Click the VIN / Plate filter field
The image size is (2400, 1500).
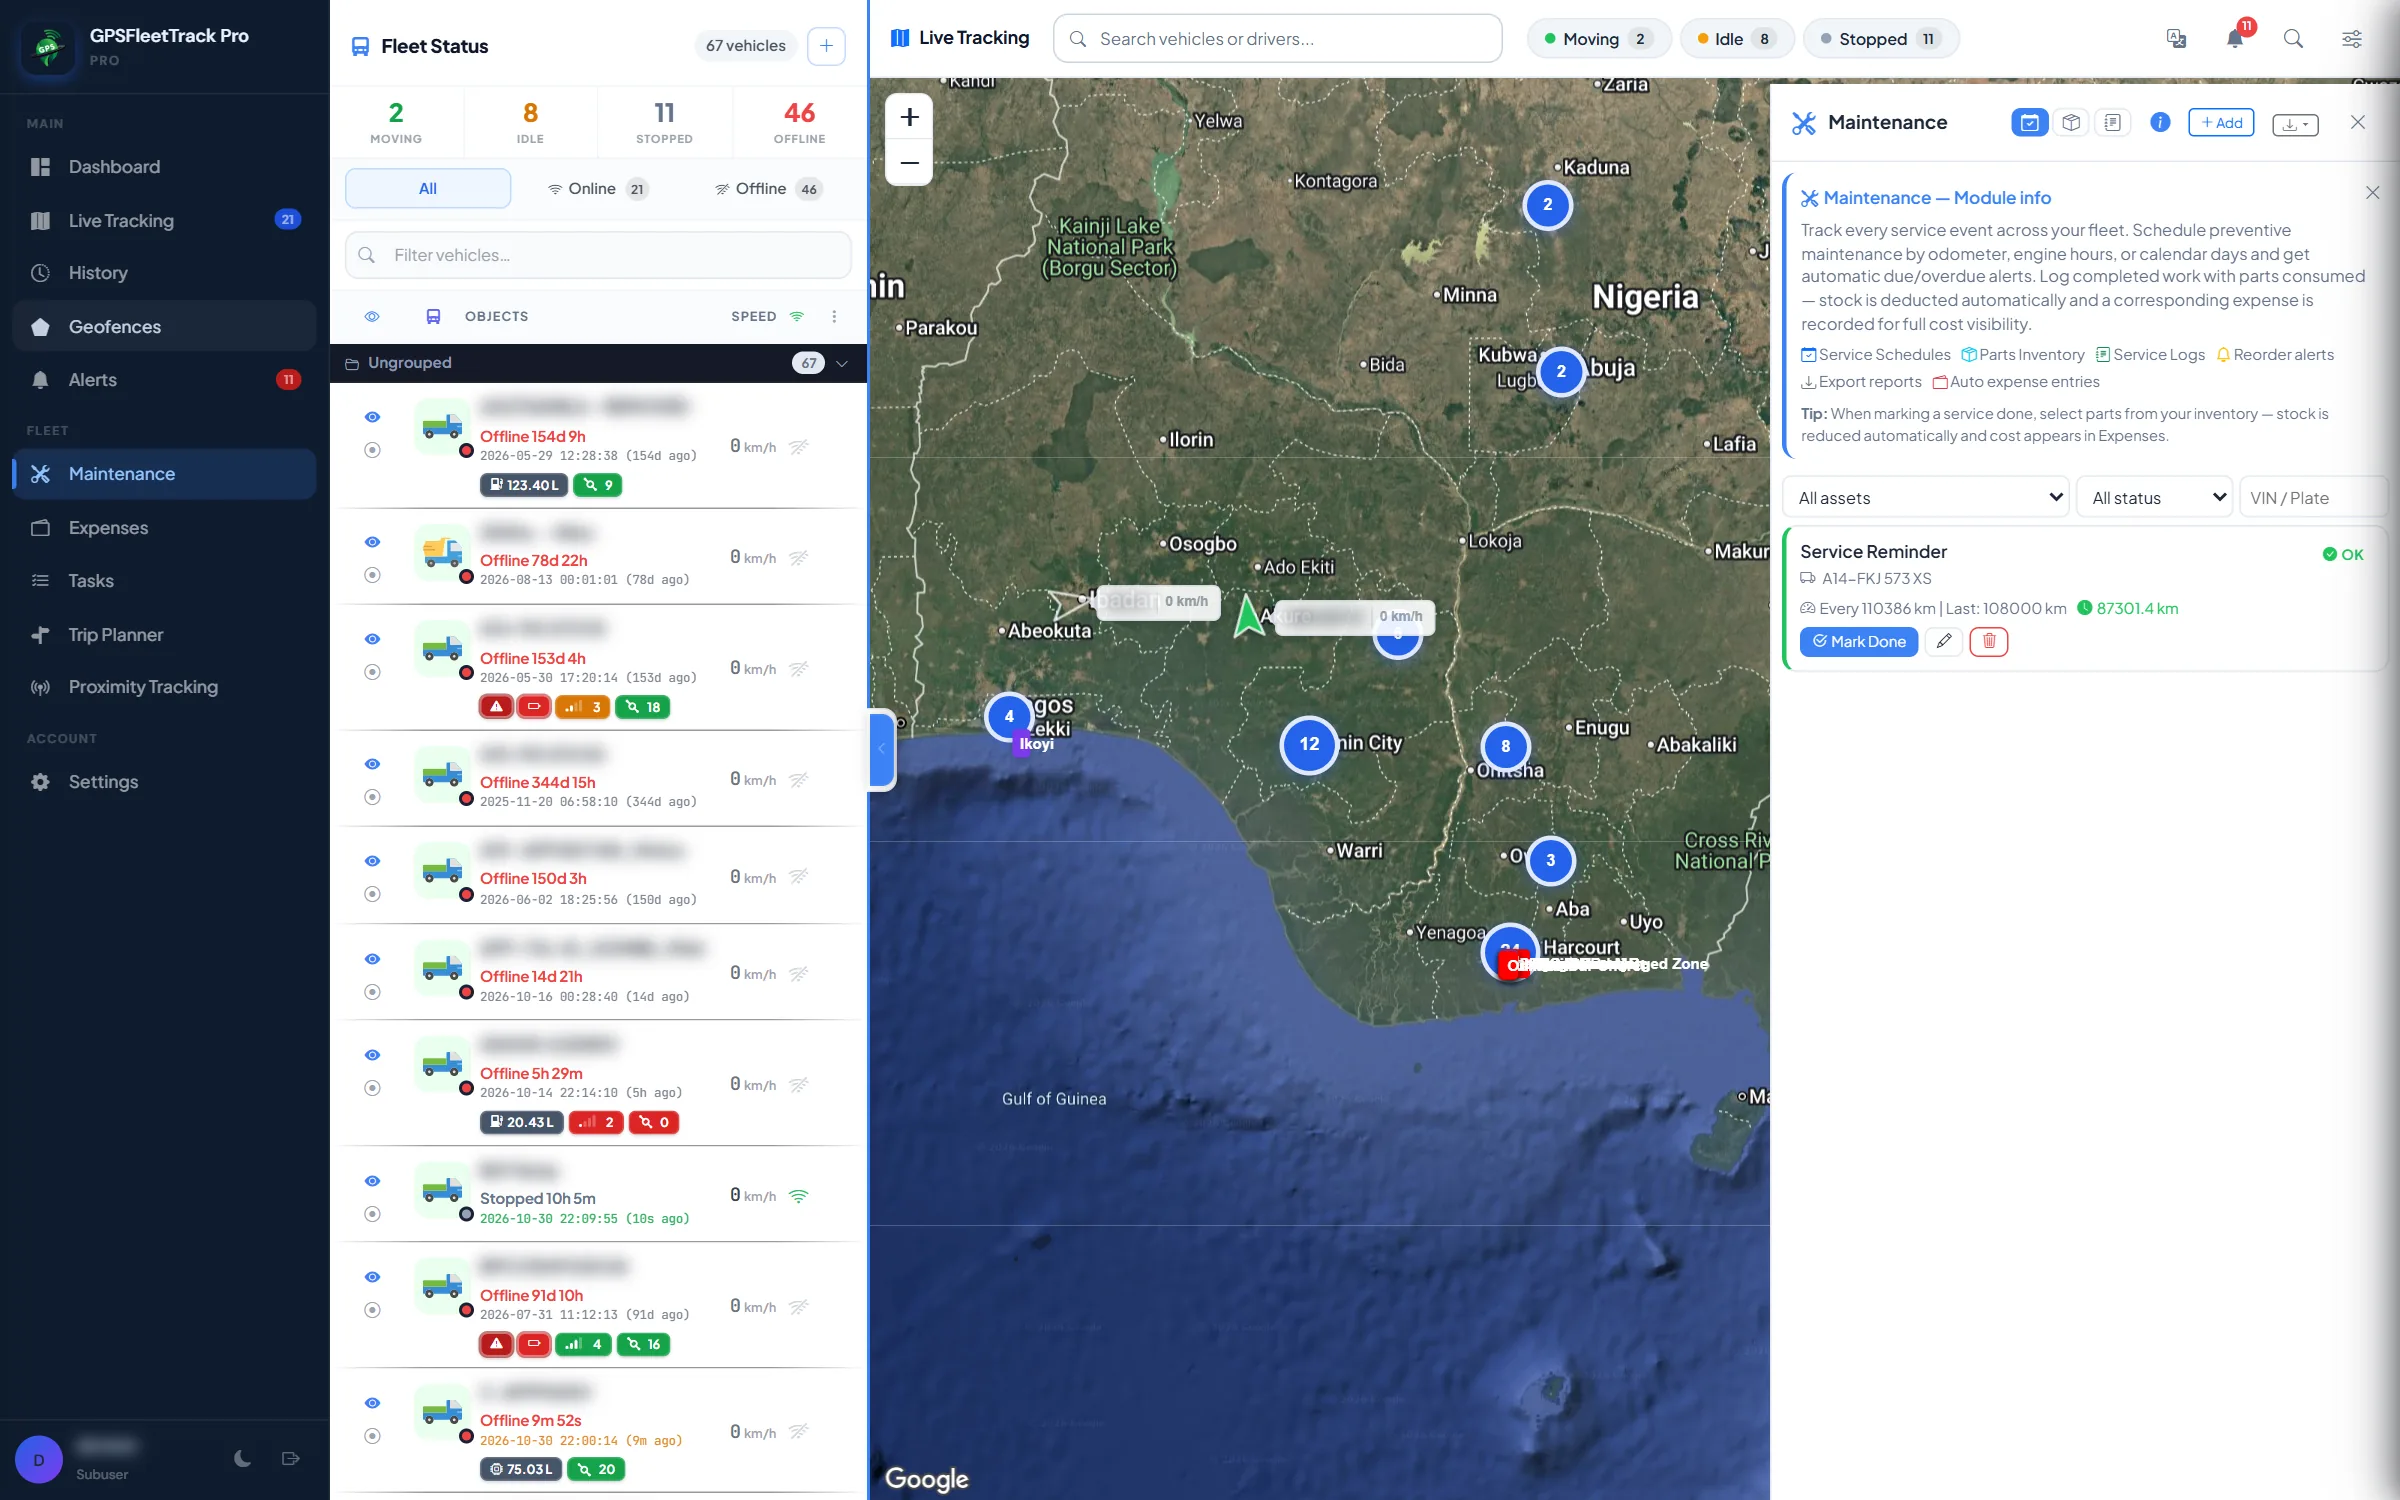pyautogui.click(x=2313, y=497)
